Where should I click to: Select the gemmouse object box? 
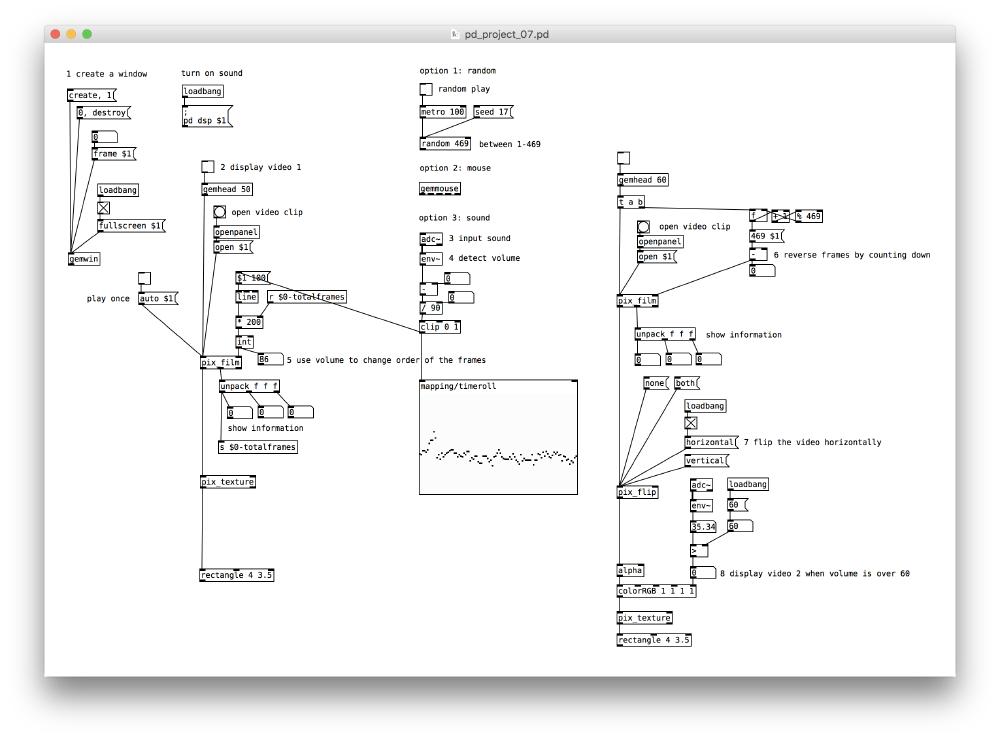(440, 188)
